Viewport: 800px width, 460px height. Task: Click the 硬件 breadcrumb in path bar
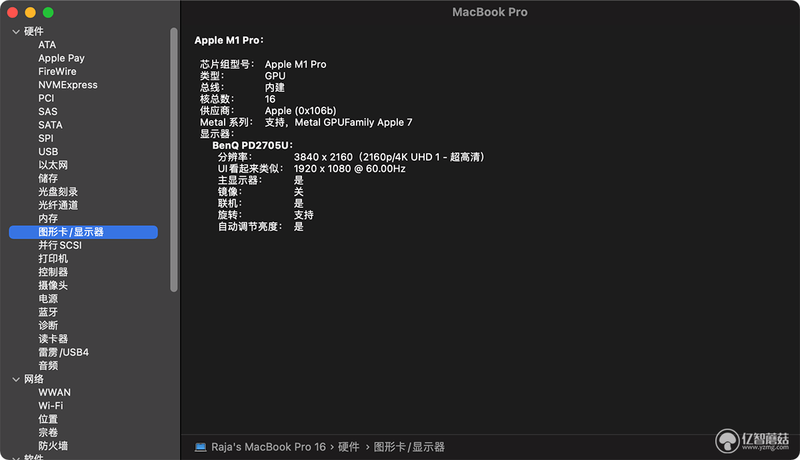(x=348, y=447)
